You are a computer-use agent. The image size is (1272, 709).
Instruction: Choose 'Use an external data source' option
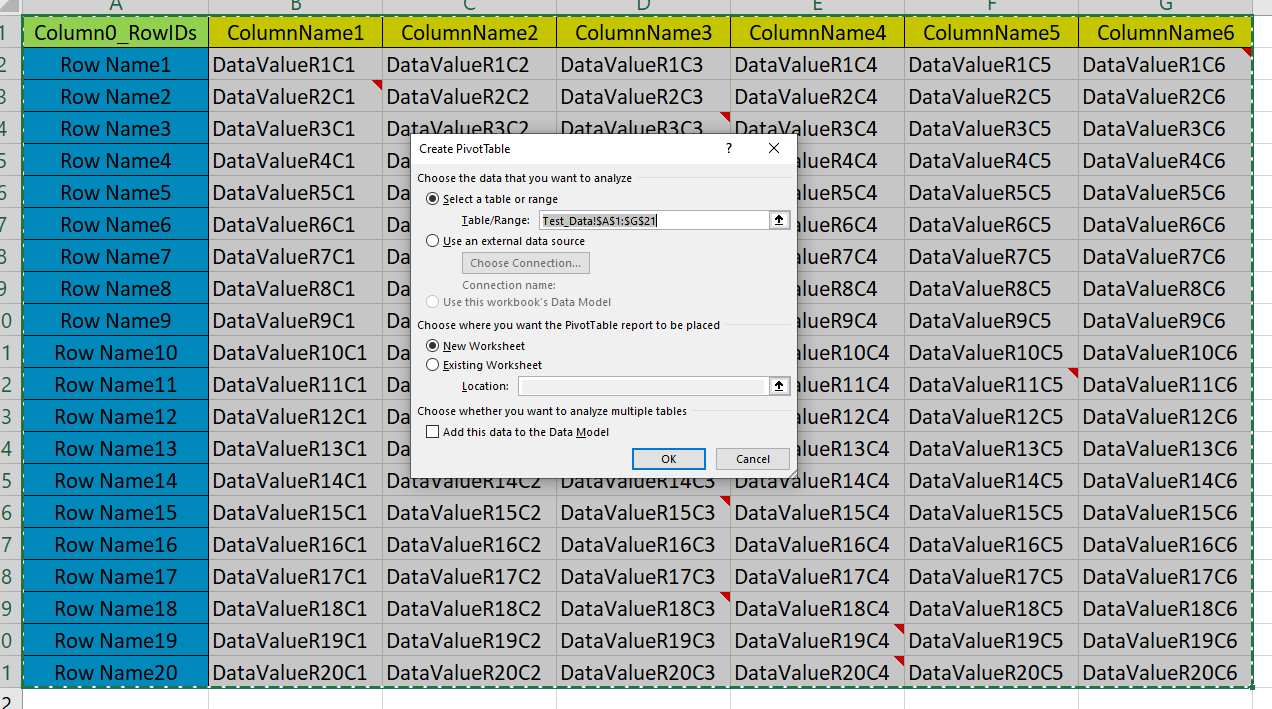point(433,241)
